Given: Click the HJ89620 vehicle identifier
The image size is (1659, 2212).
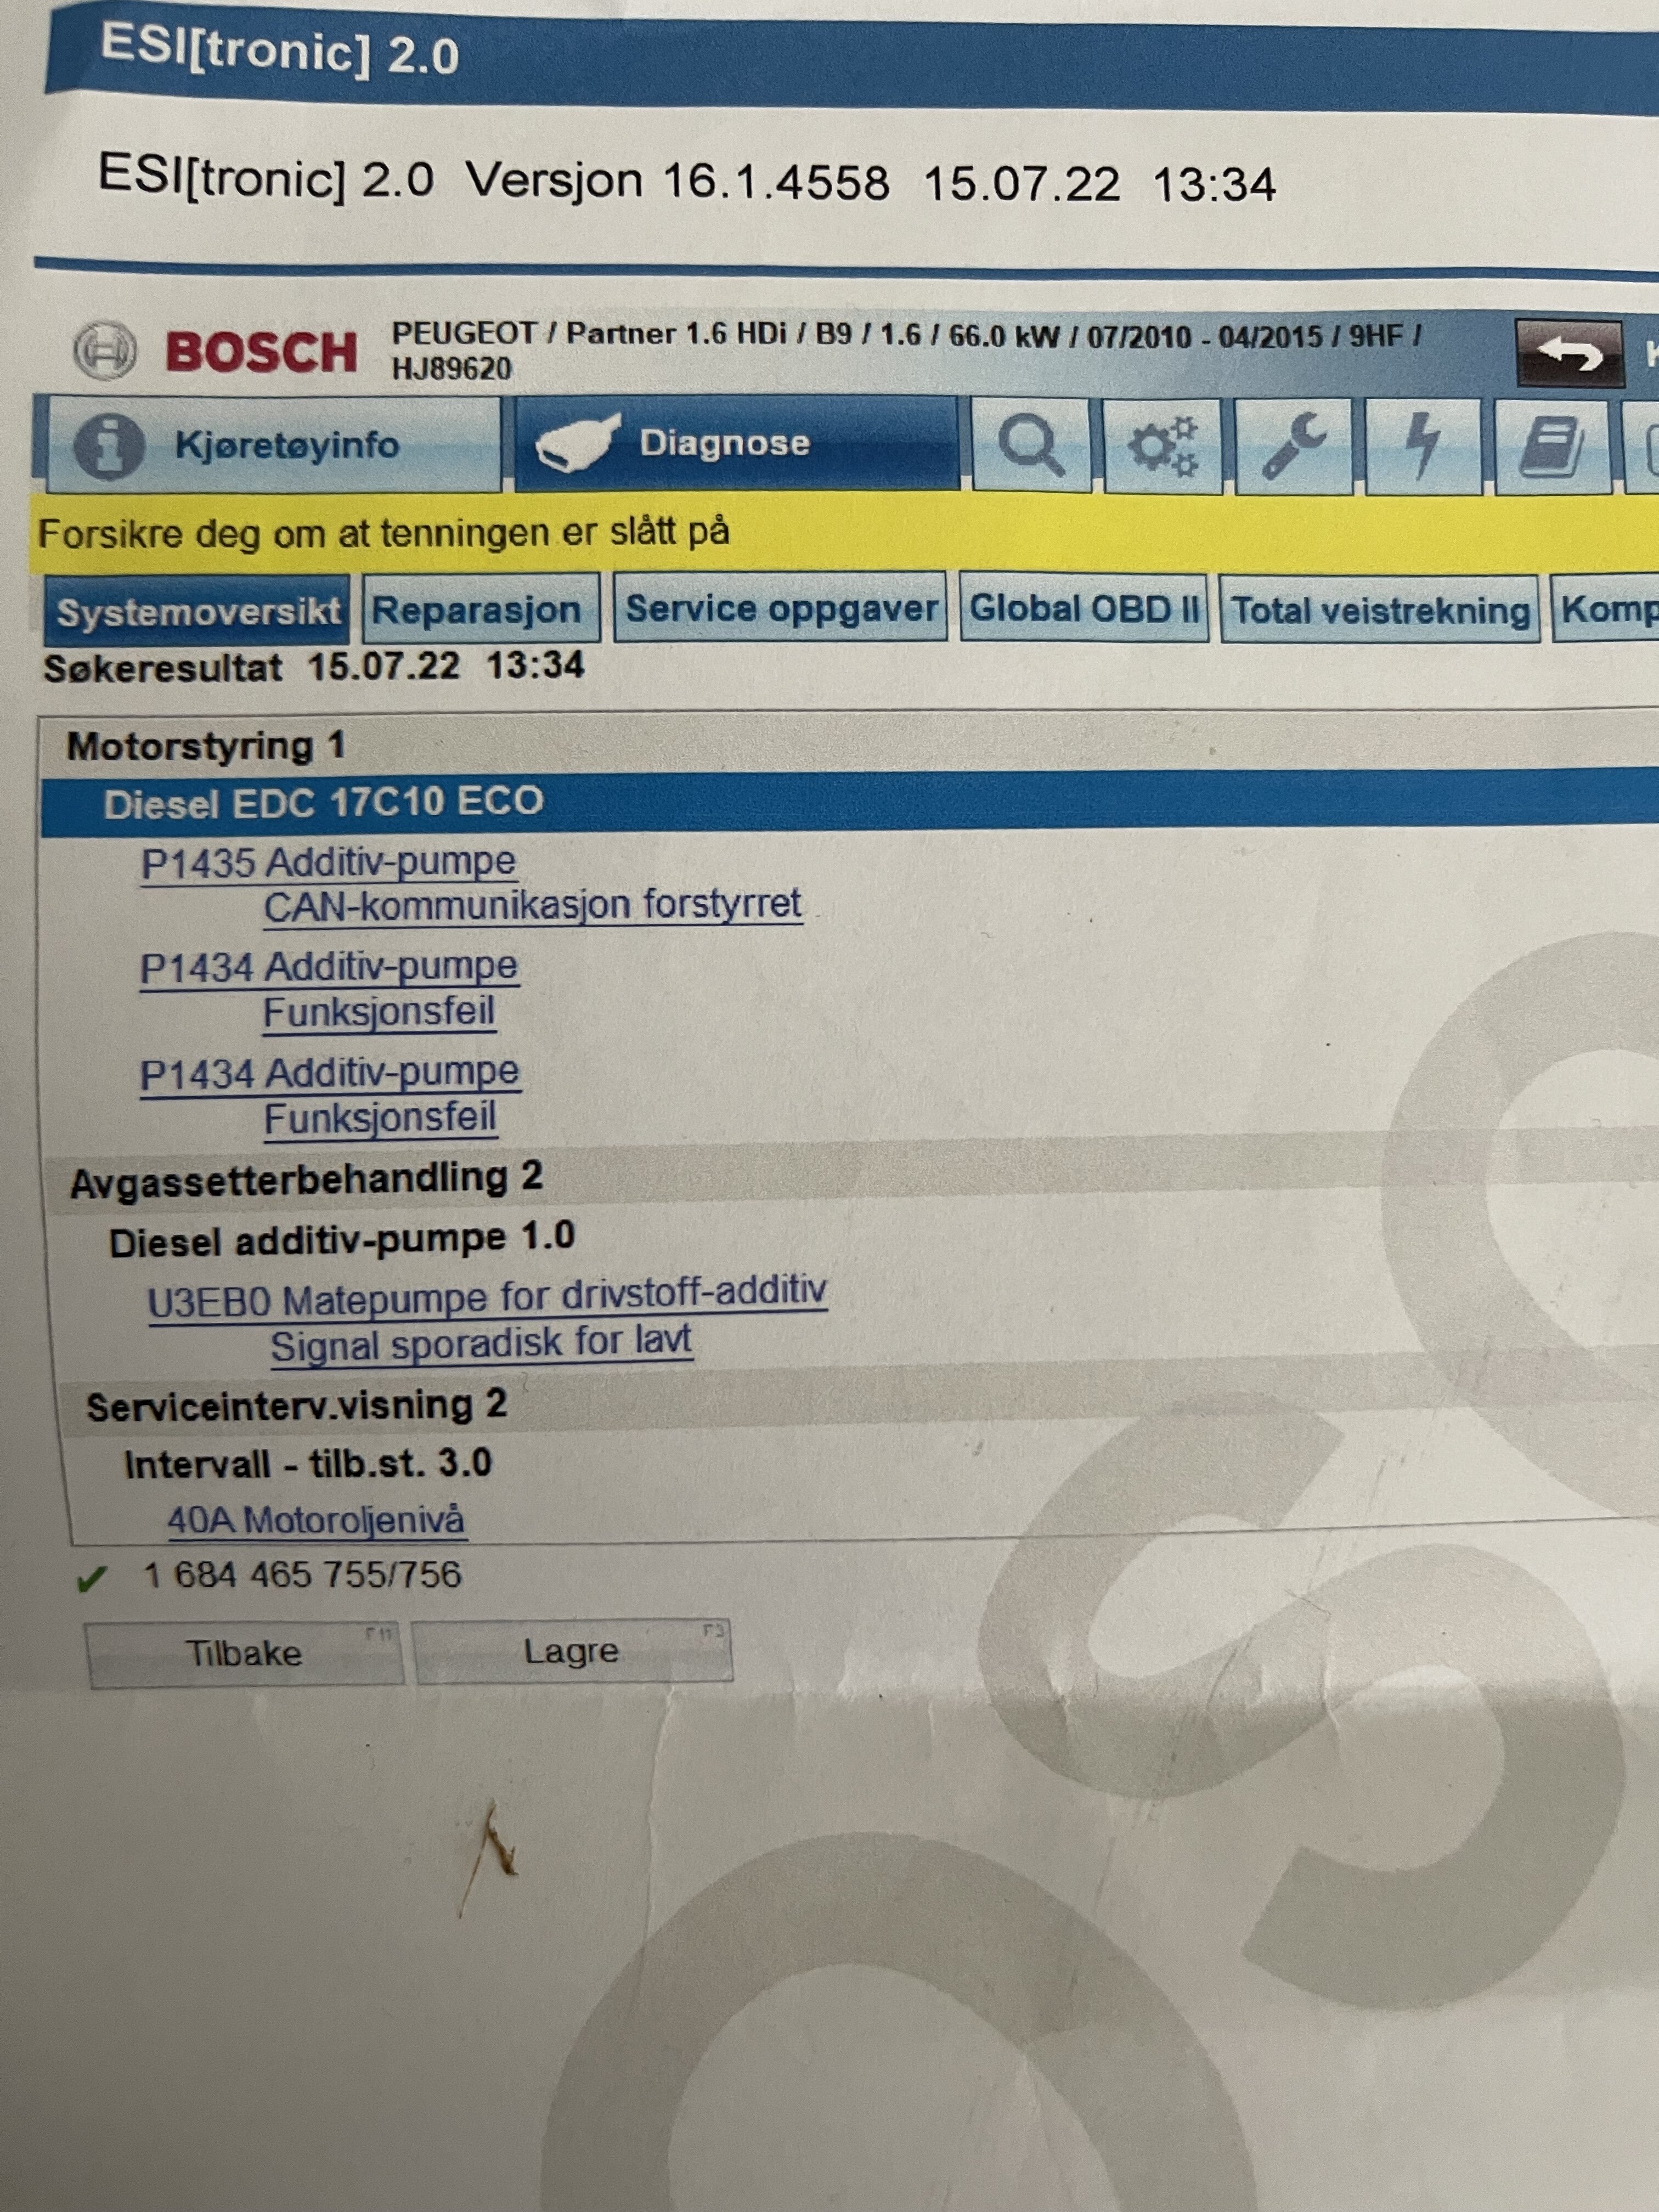Looking at the screenshot, I should (451, 369).
